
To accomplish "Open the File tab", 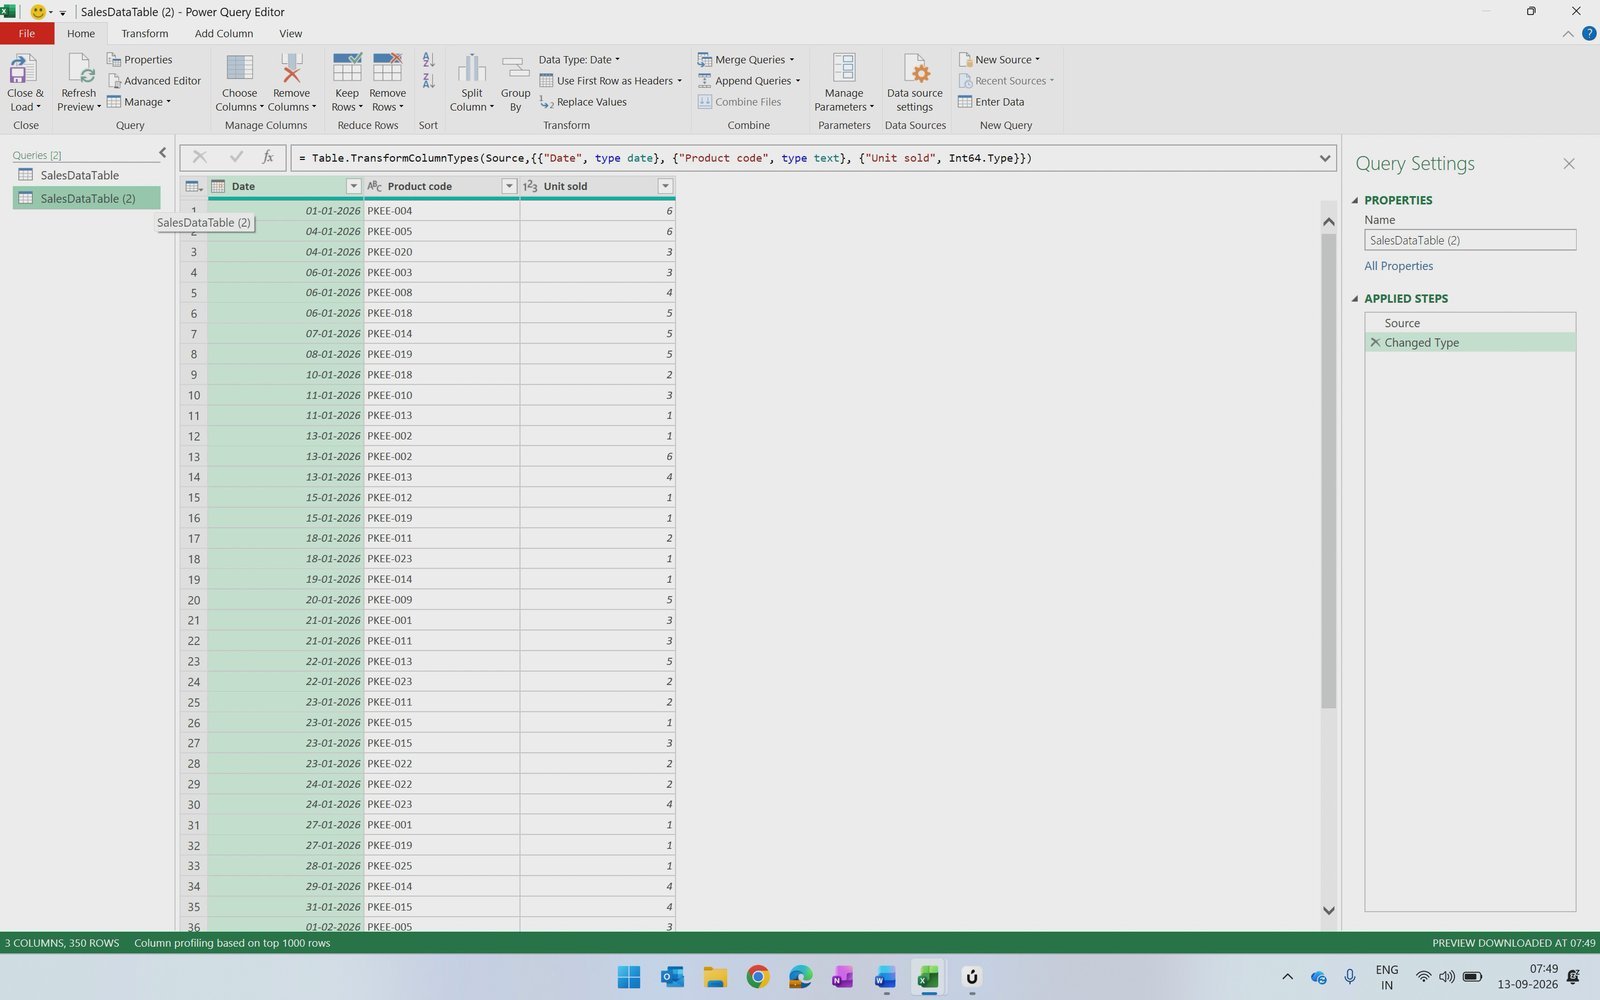I will click(x=27, y=34).
